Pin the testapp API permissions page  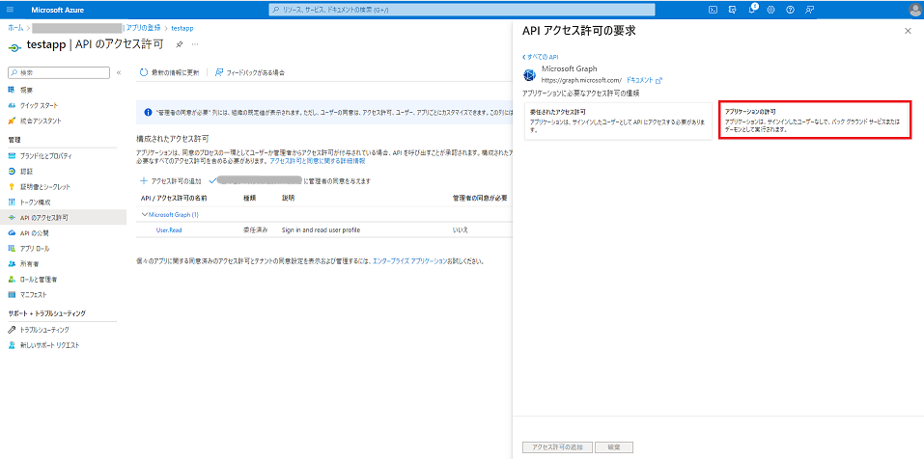[179, 45]
